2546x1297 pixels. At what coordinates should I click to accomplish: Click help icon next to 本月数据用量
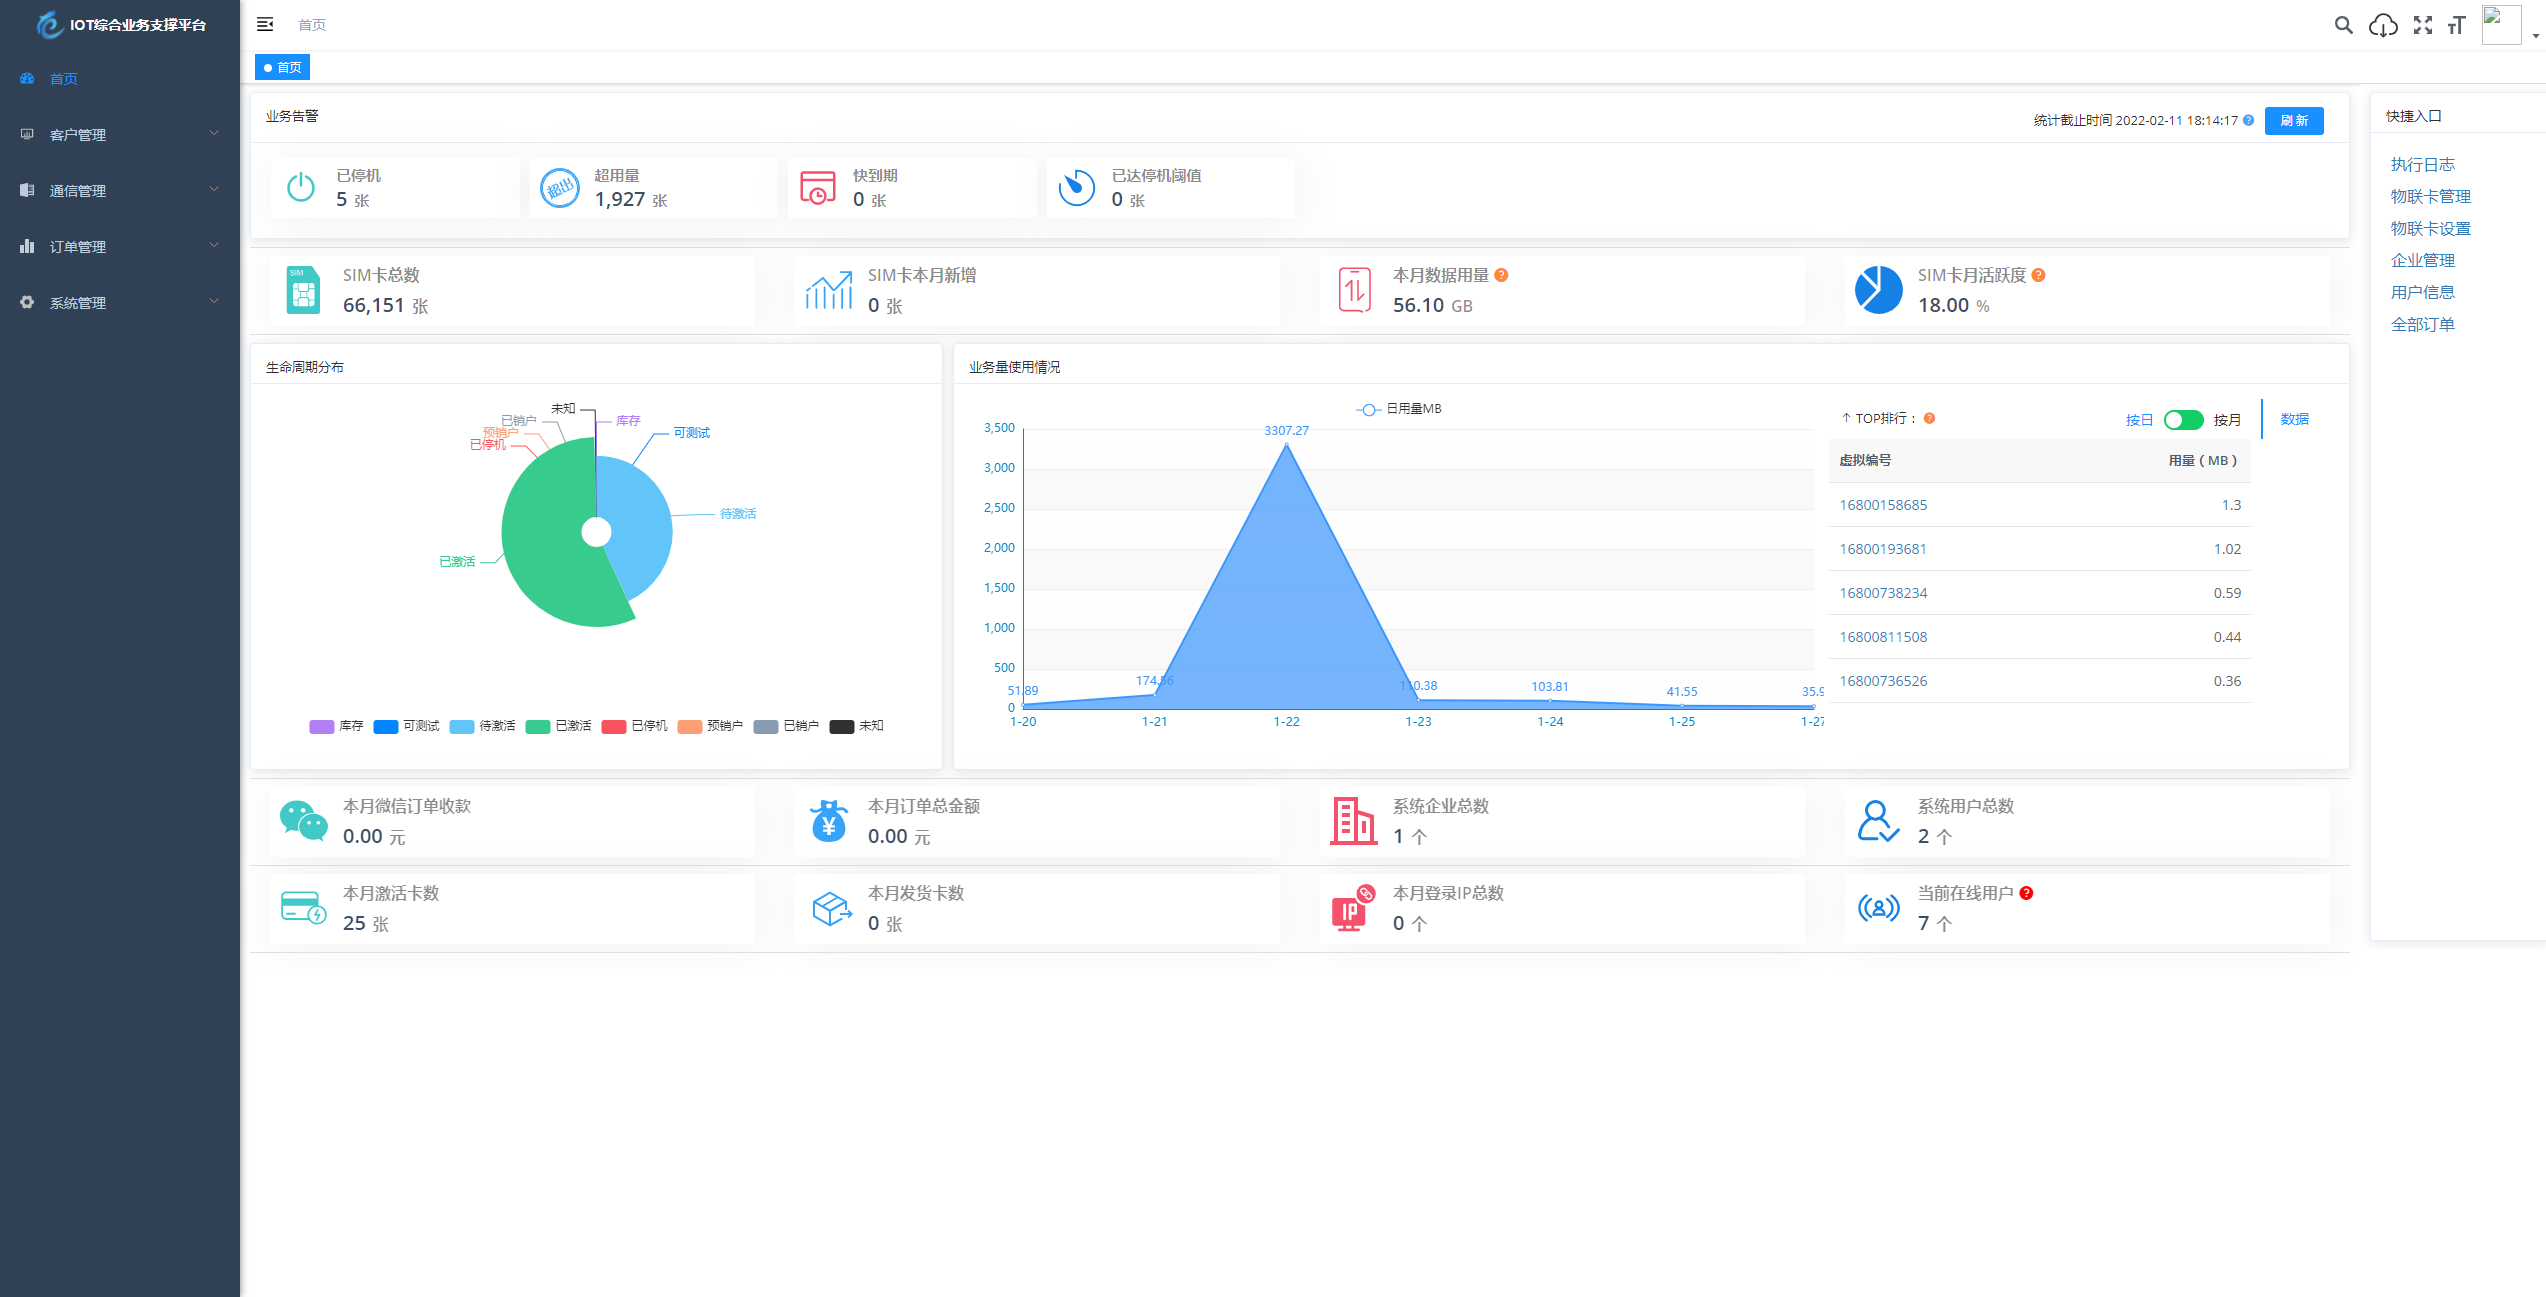coord(1501,275)
